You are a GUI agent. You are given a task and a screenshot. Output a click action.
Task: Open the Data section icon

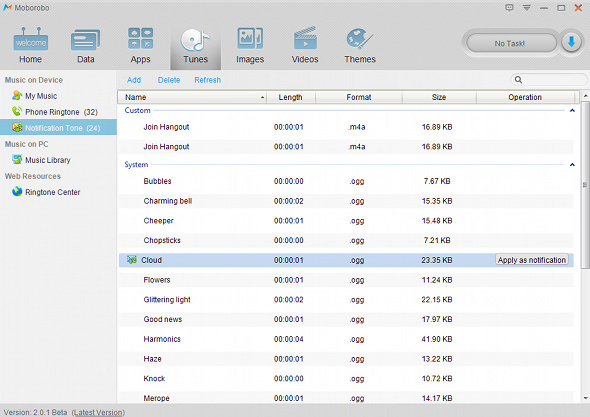click(x=85, y=40)
